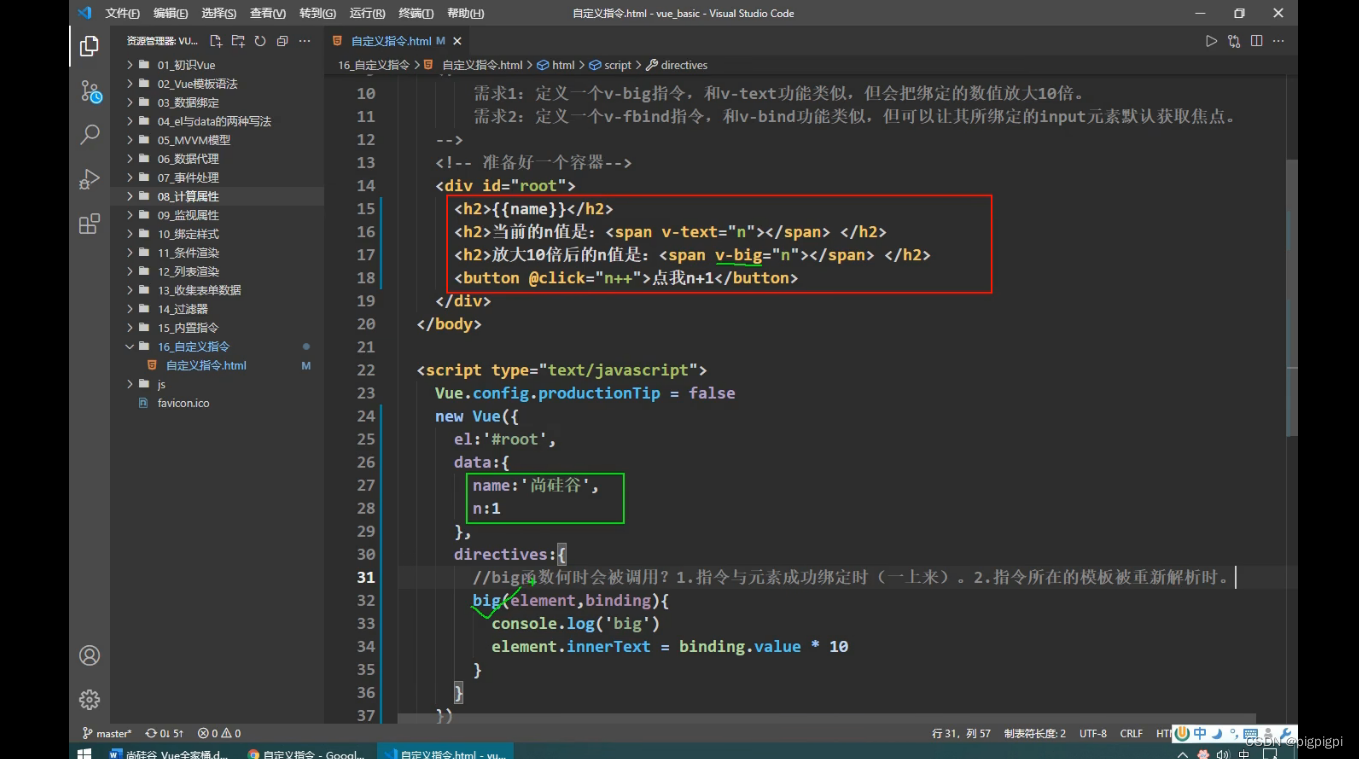1359x759 pixels.
Task: Change the CRLF line ending setting
Action: click(1131, 733)
